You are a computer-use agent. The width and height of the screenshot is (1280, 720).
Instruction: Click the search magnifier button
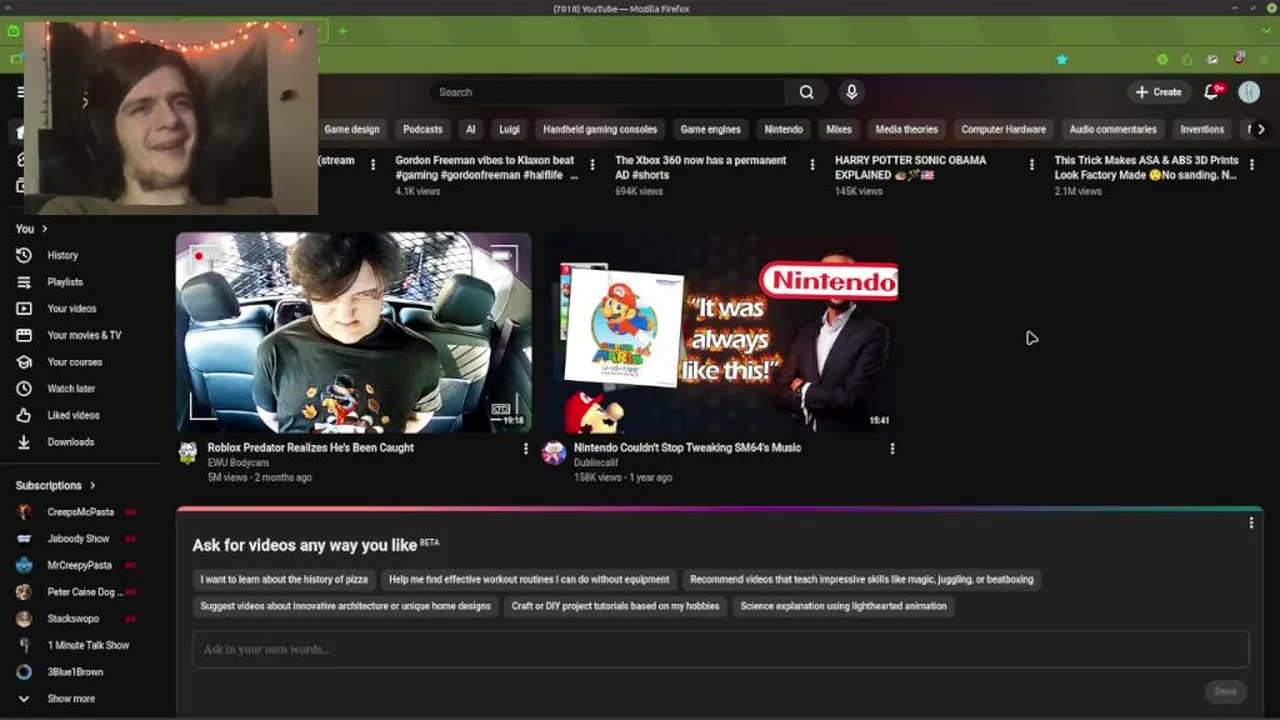(806, 92)
